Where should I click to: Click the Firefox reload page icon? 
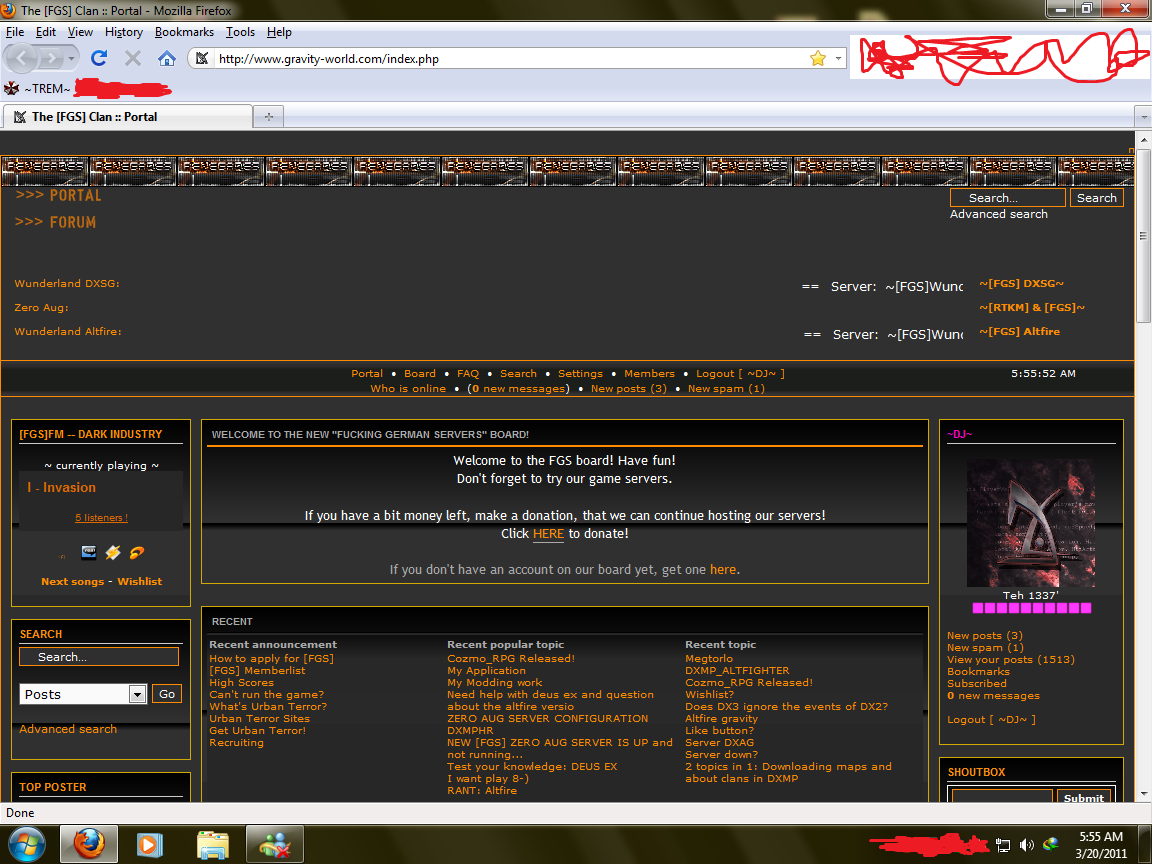tap(98, 58)
